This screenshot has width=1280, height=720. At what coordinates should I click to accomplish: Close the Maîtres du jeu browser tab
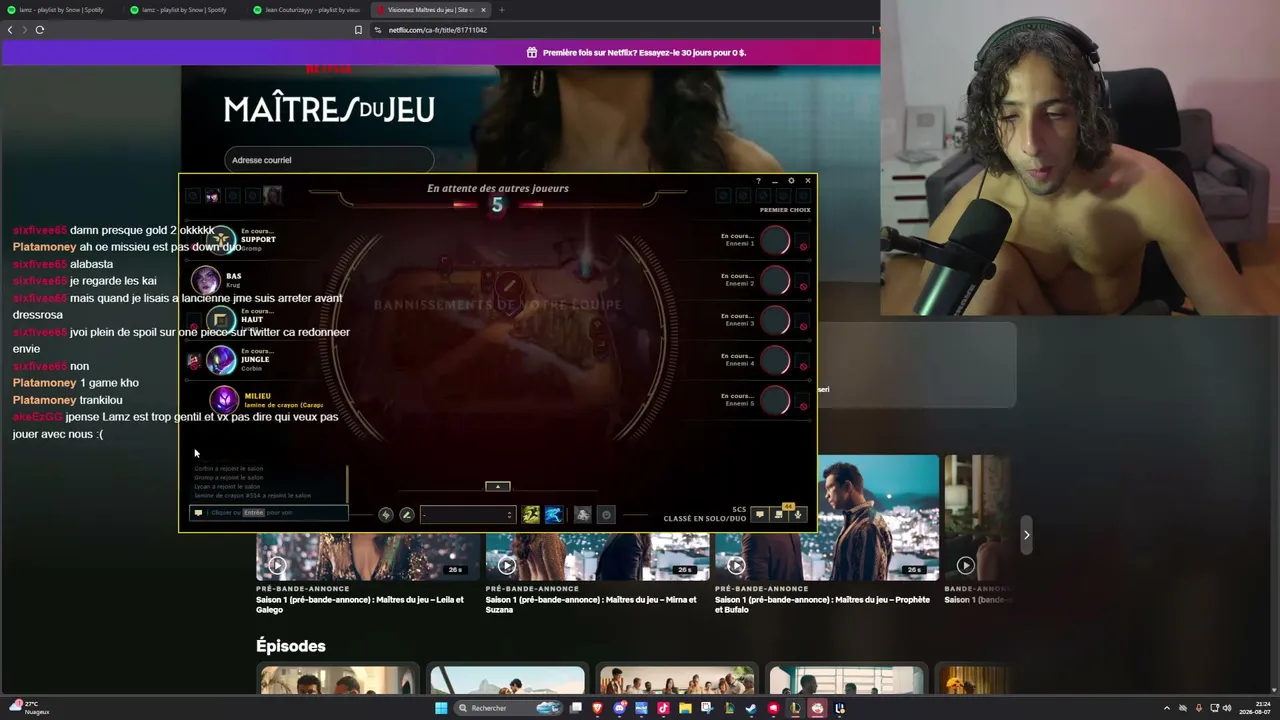(x=483, y=10)
